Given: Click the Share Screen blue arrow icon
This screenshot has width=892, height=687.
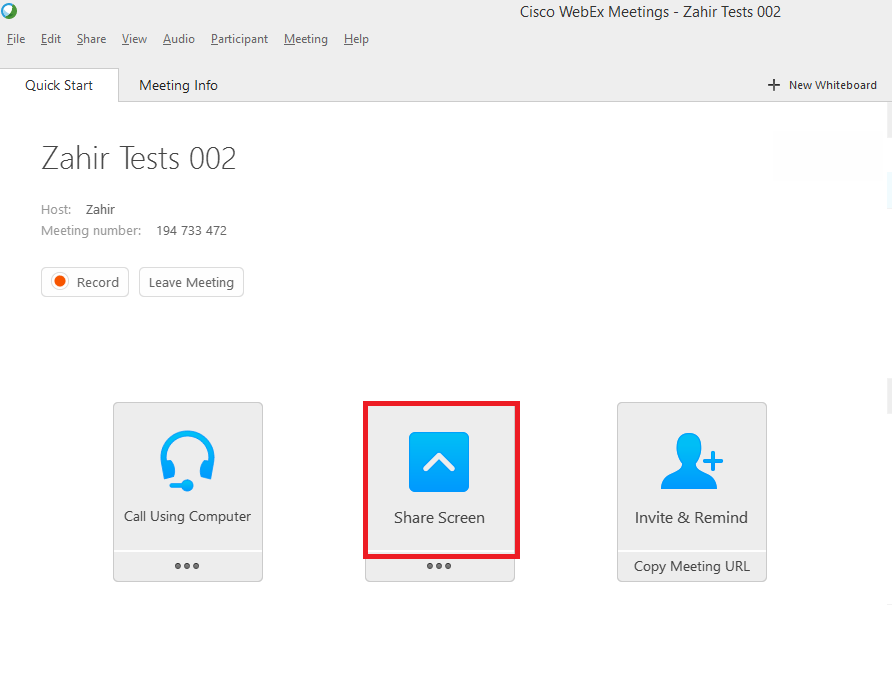Looking at the screenshot, I should (439, 462).
